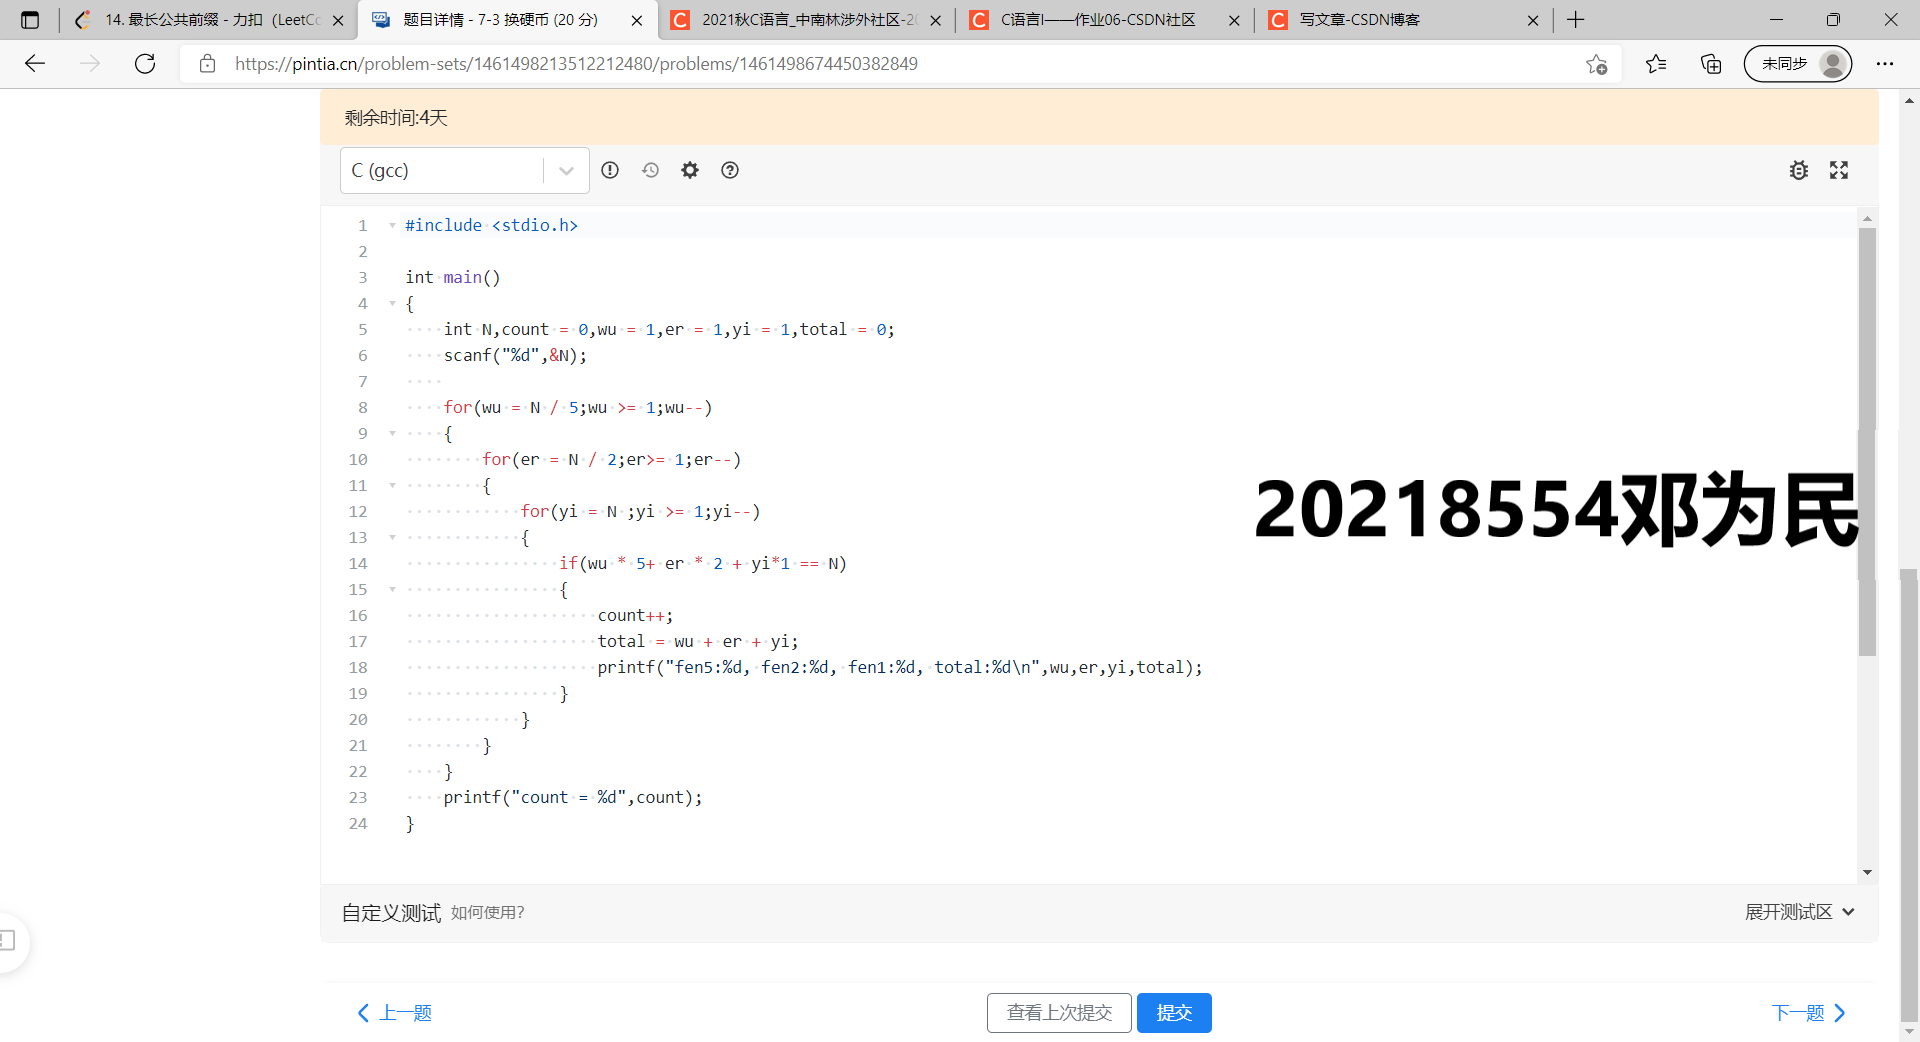Open editor settings gear icon
Screen dimensions: 1920x1042
click(x=690, y=170)
